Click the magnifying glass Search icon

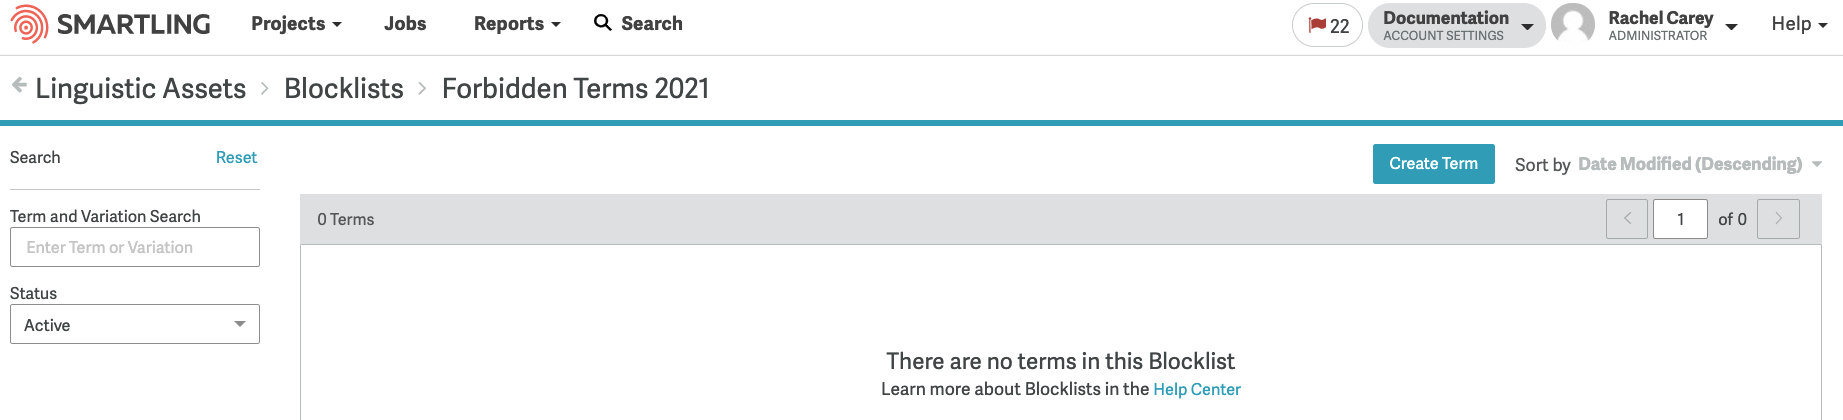(x=602, y=22)
